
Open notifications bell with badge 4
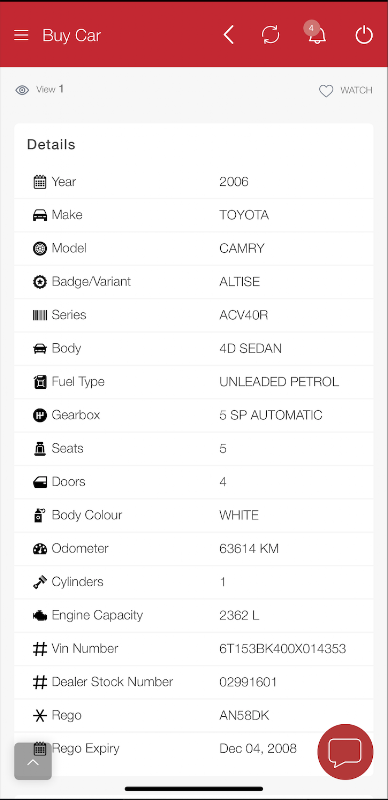tap(317, 34)
